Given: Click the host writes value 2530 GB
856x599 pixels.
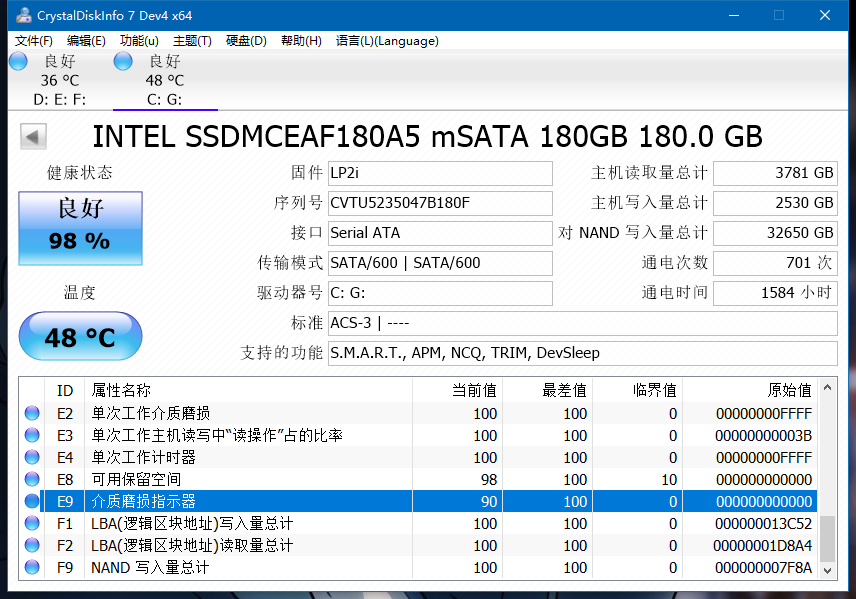Looking at the screenshot, I should [775, 203].
